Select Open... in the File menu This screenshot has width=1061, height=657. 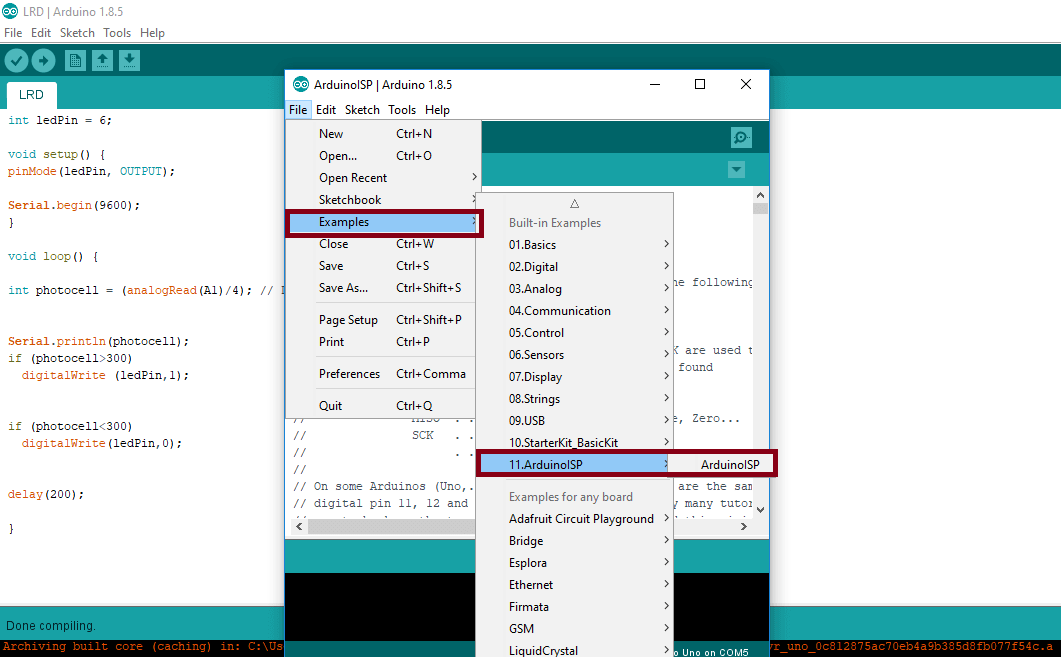click(x=383, y=156)
